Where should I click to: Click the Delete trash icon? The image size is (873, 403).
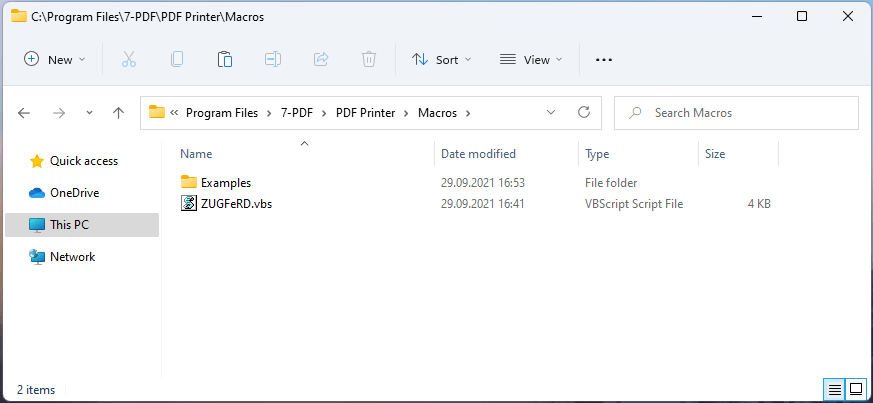[x=369, y=59]
